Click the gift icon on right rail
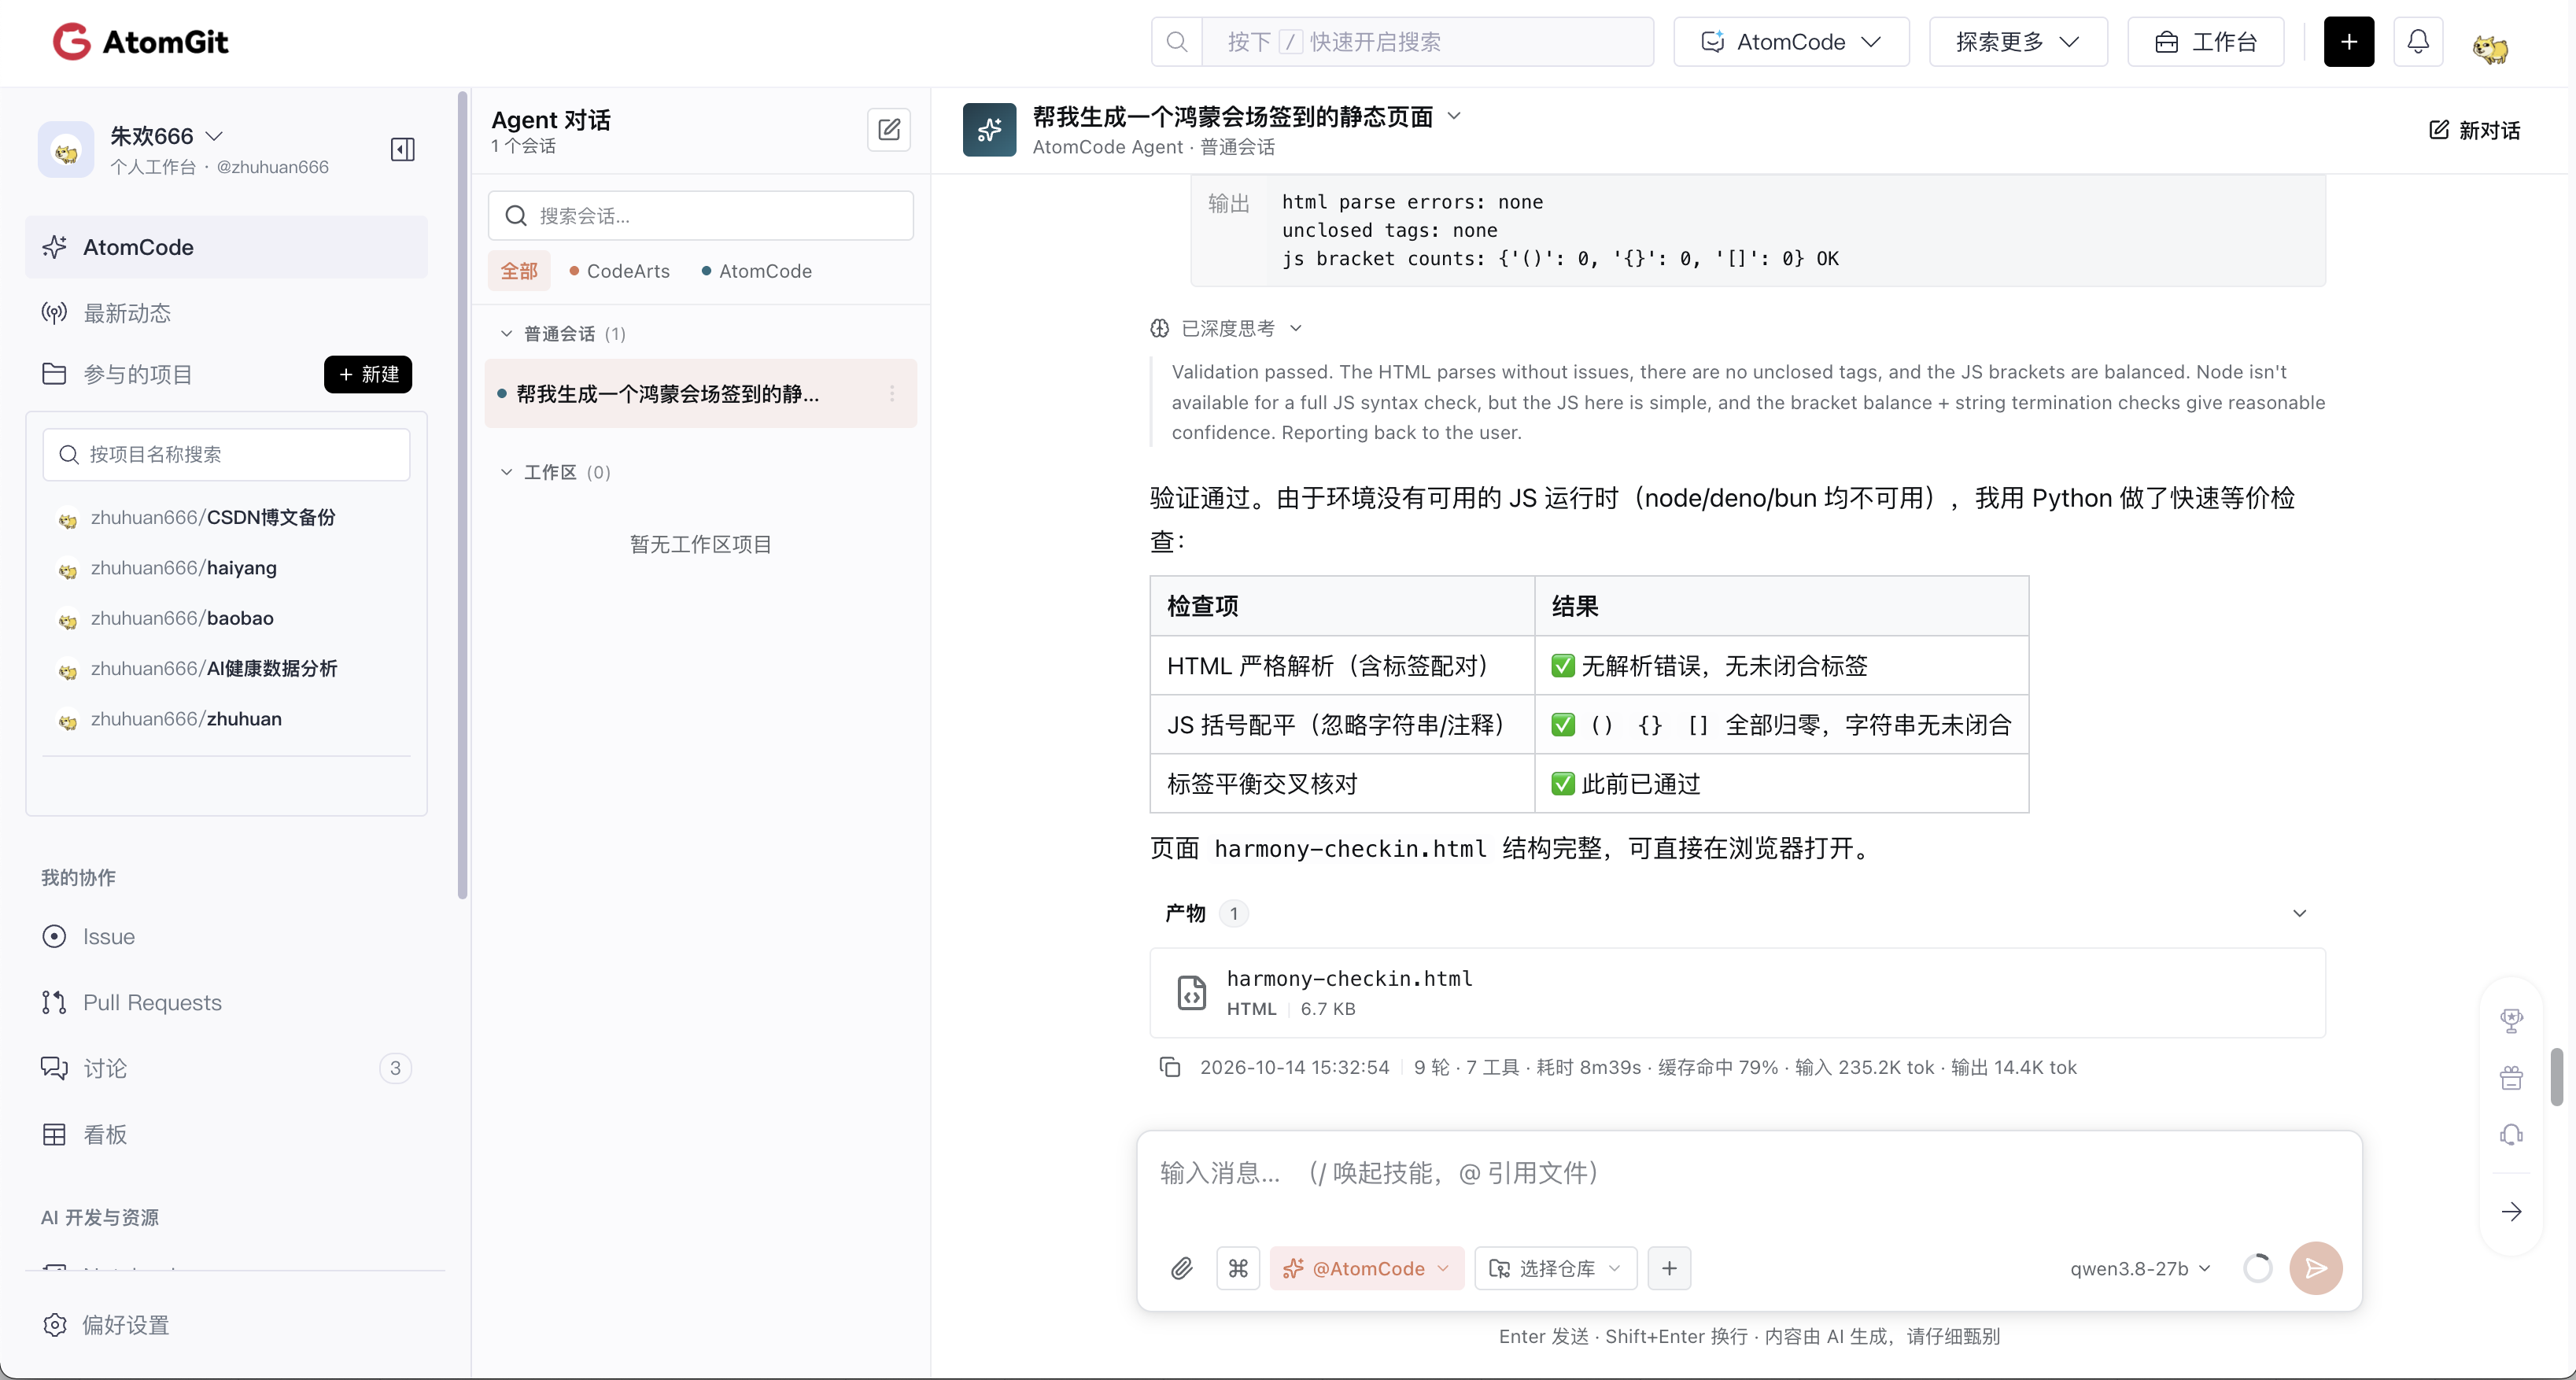 2511,1078
